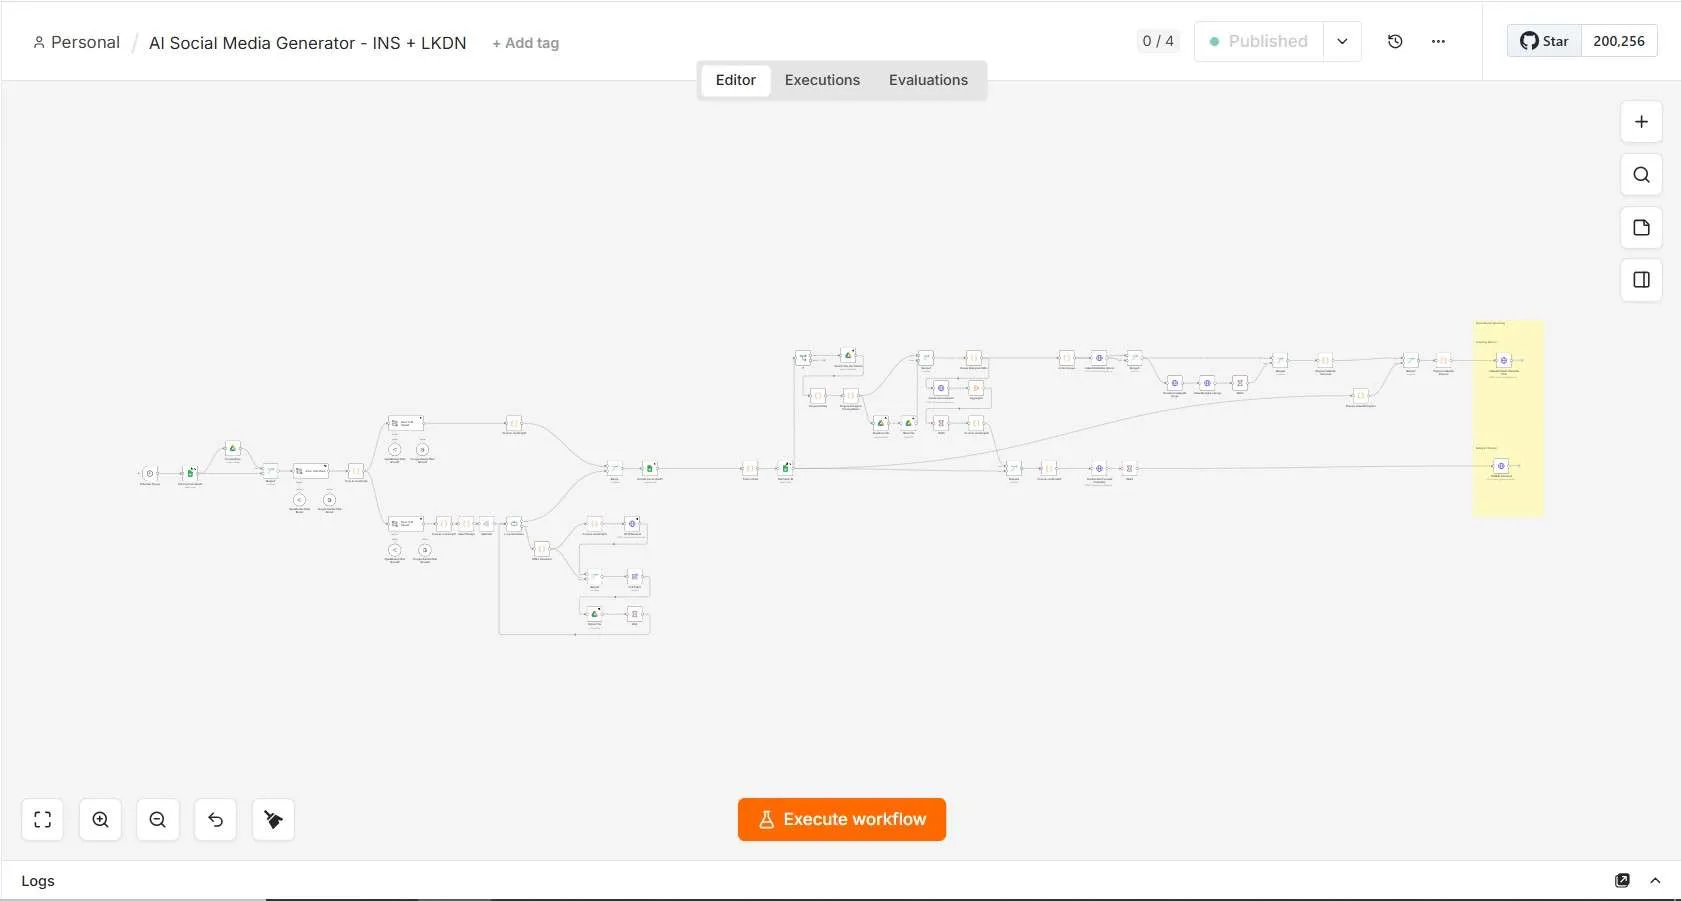Screen dimensions: 1681x901
Task: Open the add node plus button
Action: click(1641, 122)
